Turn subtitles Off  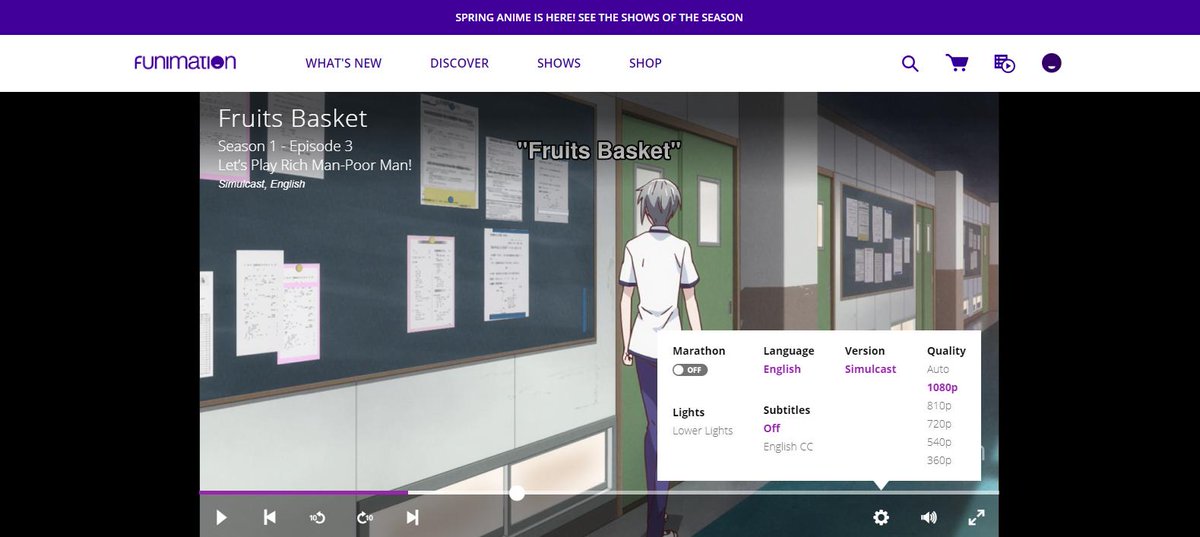772,428
